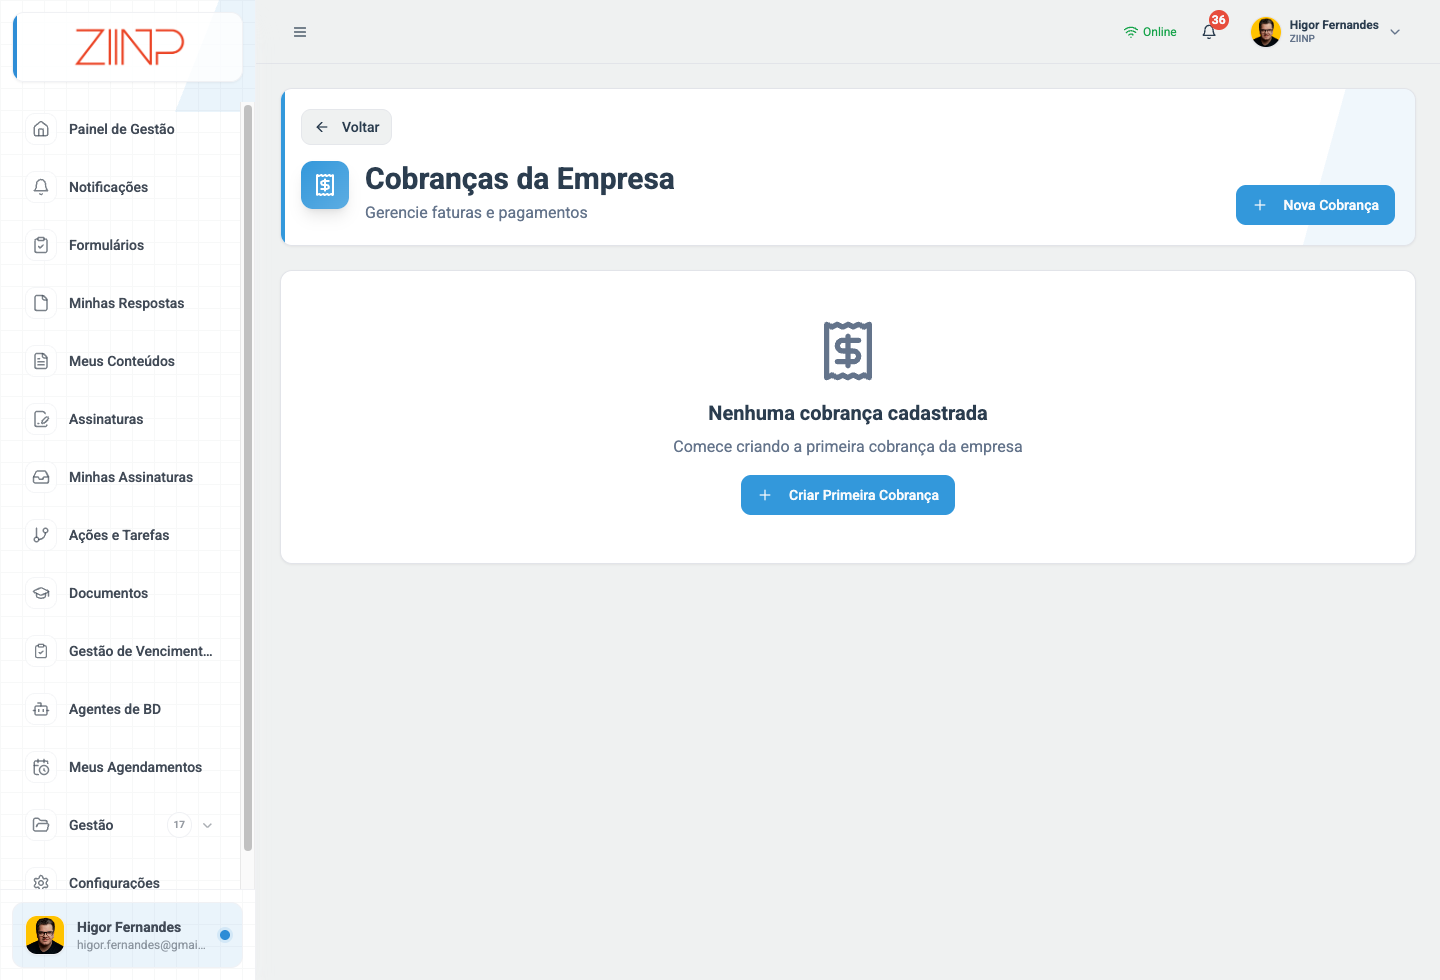
Task: Click the Configurações gear icon
Action: click(x=41, y=882)
